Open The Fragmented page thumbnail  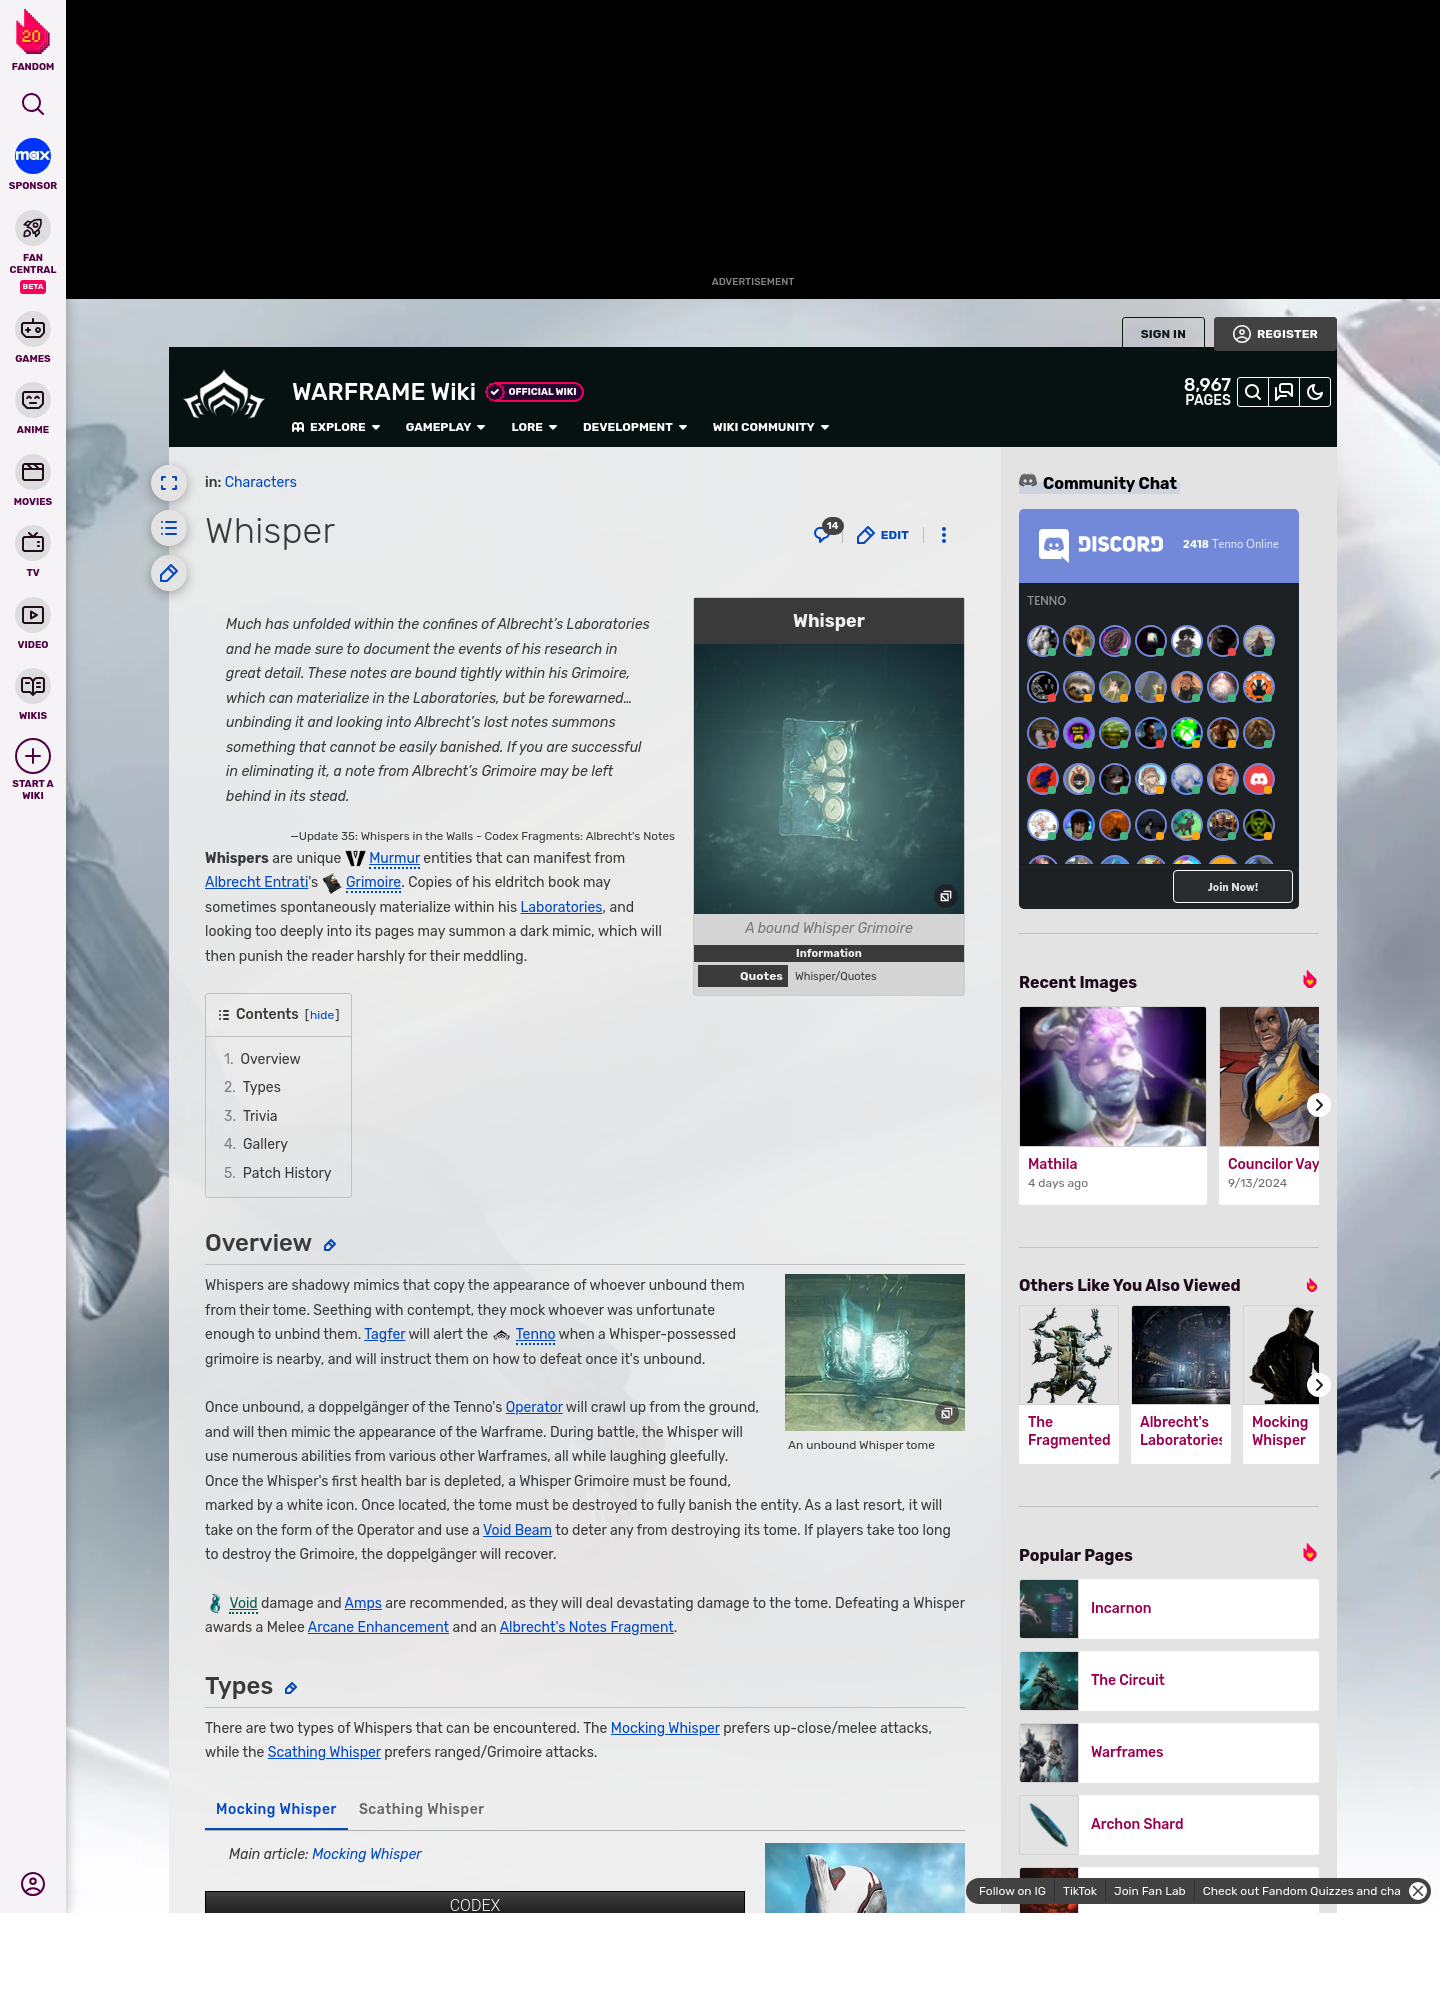coord(1069,1355)
